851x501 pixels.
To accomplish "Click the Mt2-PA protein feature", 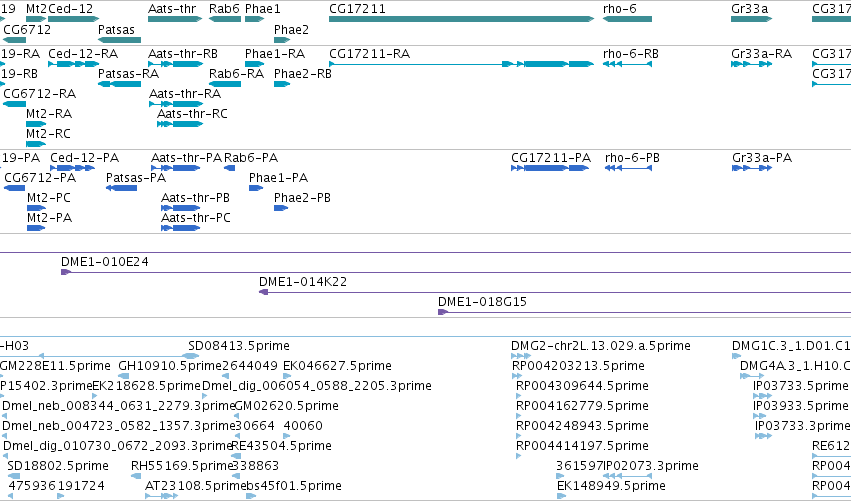I will [x=36, y=228].
